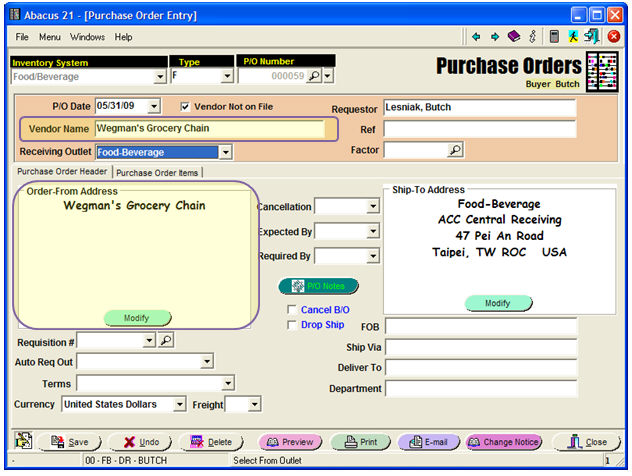Click into the Ship Via field
Screen dimensions: 632x476
click(x=481, y=347)
